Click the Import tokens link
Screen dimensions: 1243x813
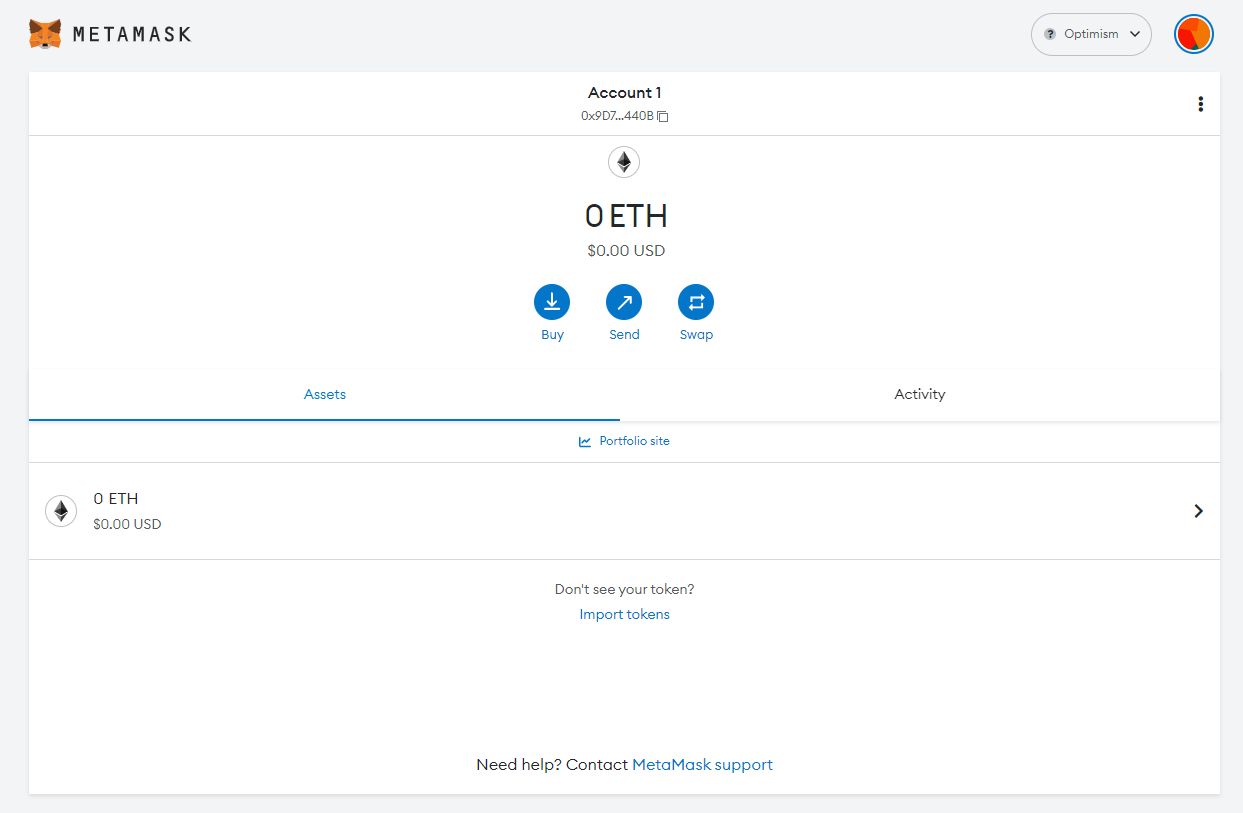click(x=624, y=614)
